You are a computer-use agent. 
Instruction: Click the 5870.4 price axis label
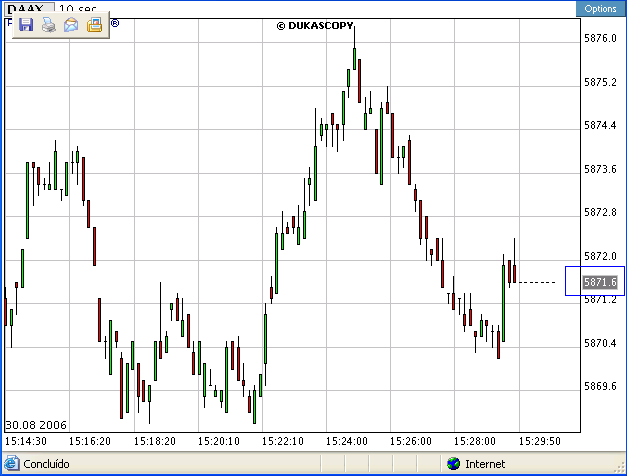click(600, 343)
